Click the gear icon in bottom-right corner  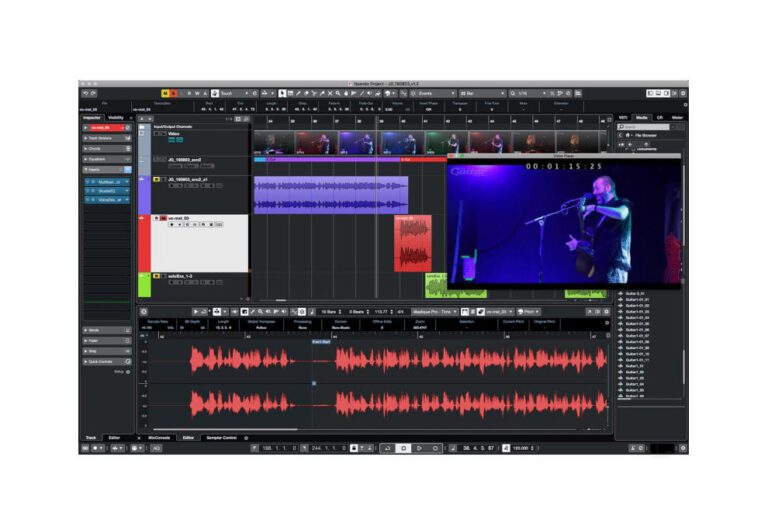click(x=683, y=448)
